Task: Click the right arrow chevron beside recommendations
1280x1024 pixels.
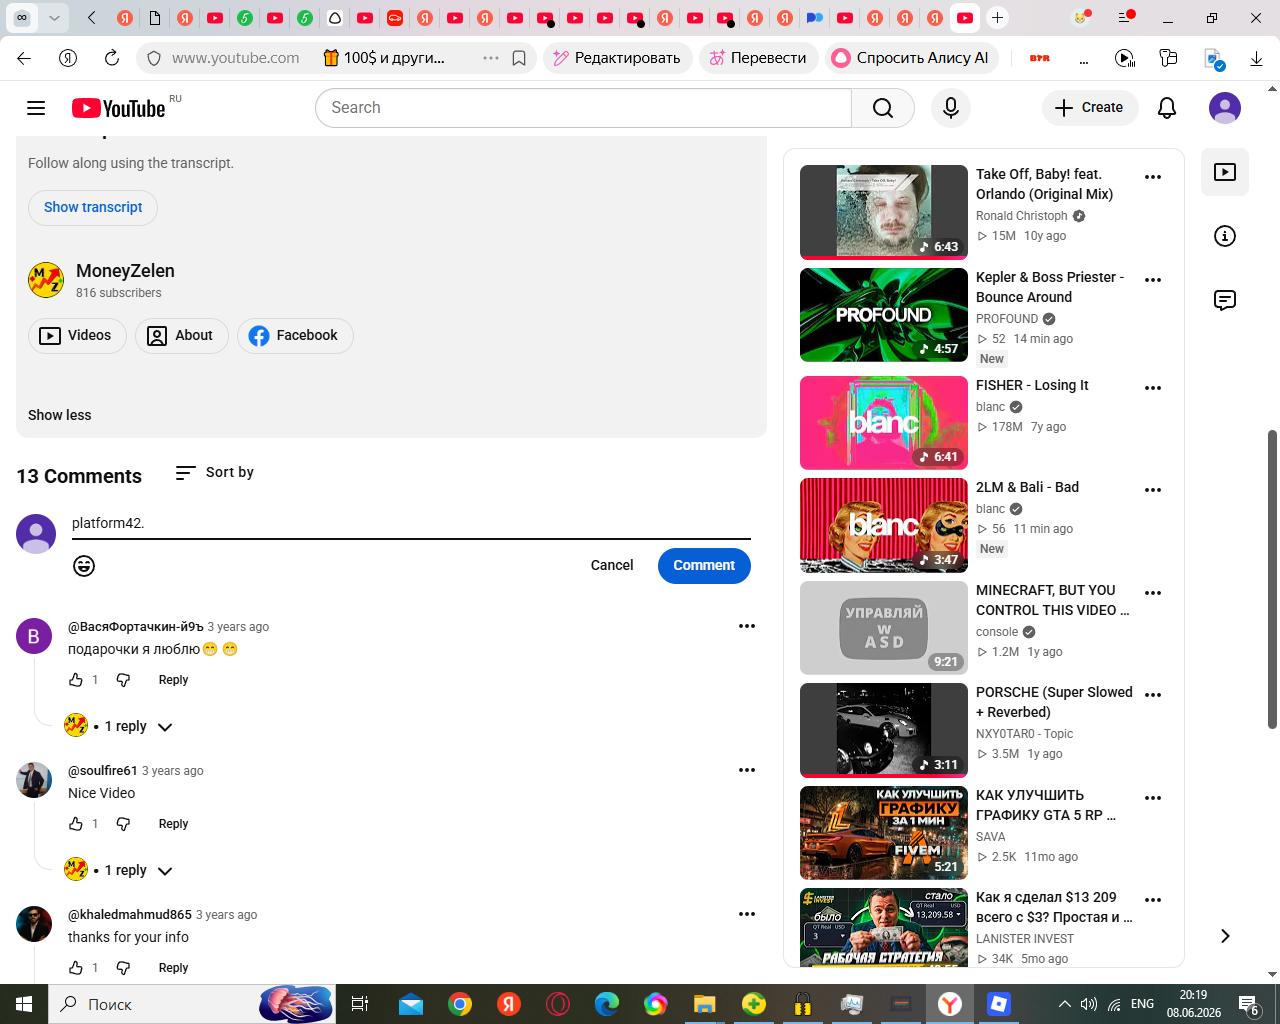Action: point(1225,936)
